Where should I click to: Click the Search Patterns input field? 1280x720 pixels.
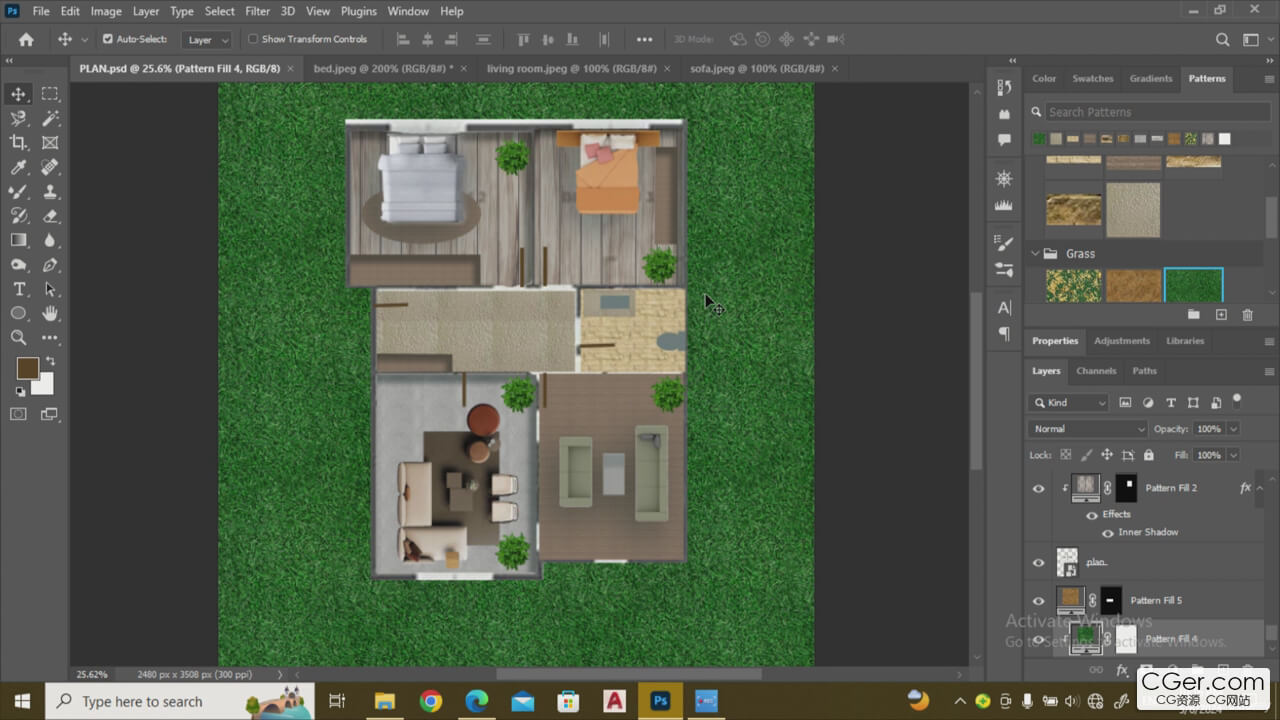tap(1155, 112)
